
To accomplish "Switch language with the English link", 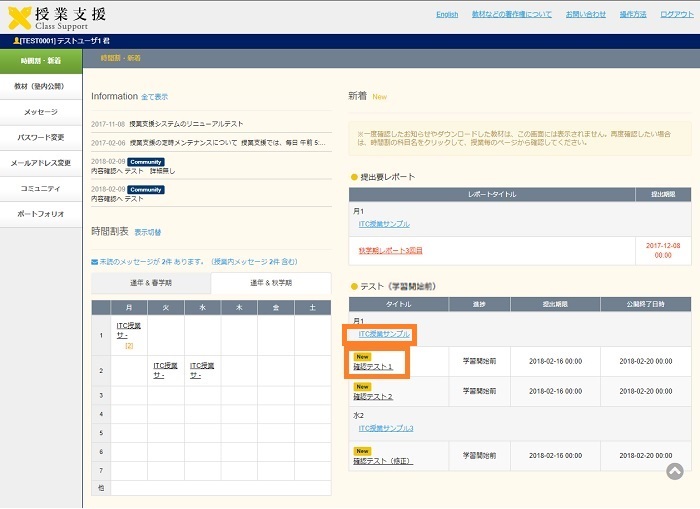I will click(447, 14).
